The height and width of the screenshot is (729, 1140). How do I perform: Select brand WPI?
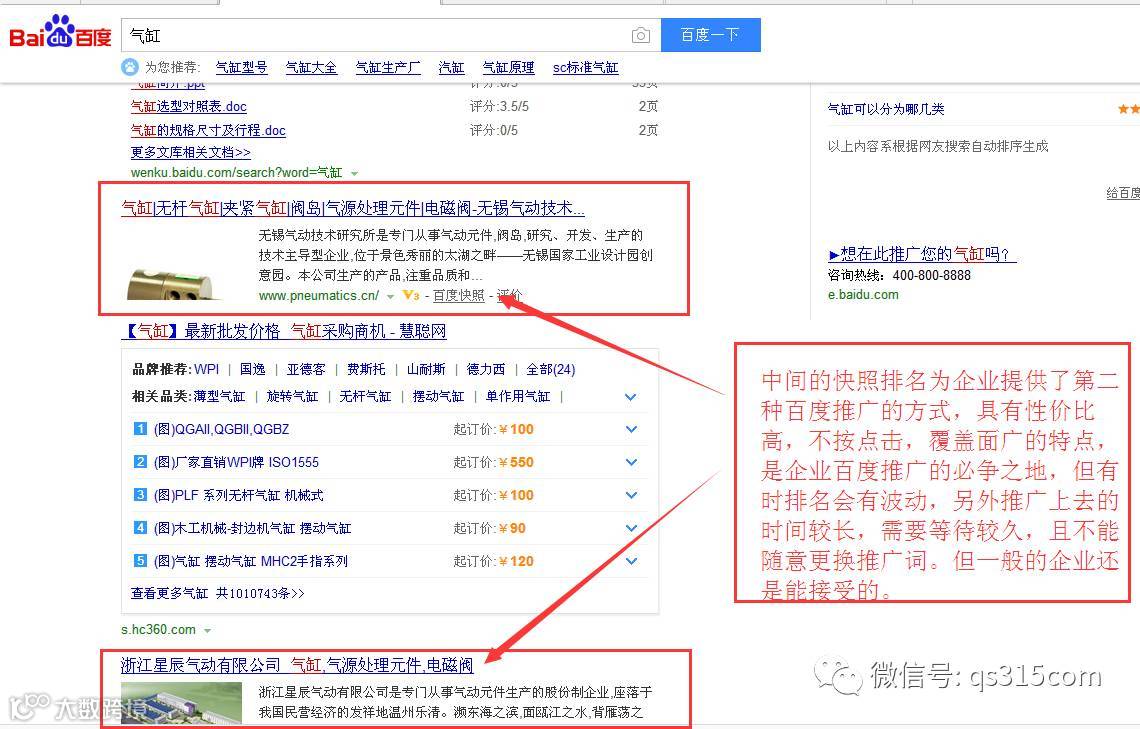click(x=206, y=369)
